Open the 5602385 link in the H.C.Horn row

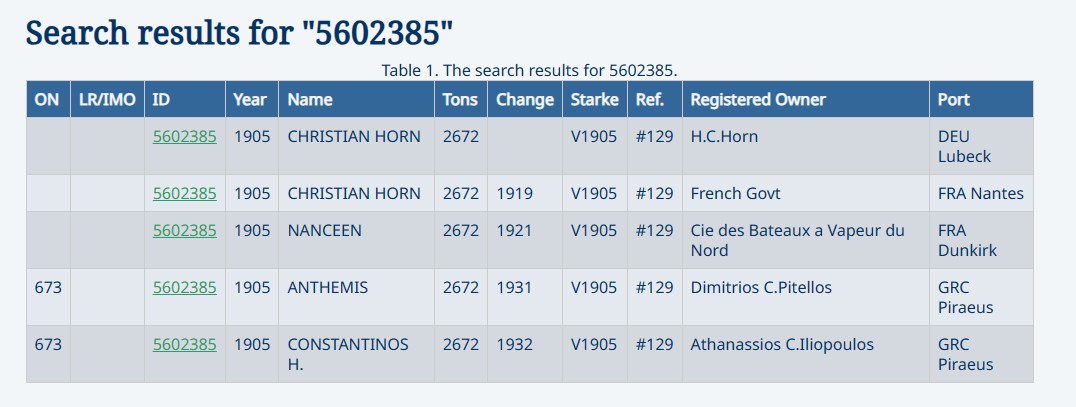(184, 136)
